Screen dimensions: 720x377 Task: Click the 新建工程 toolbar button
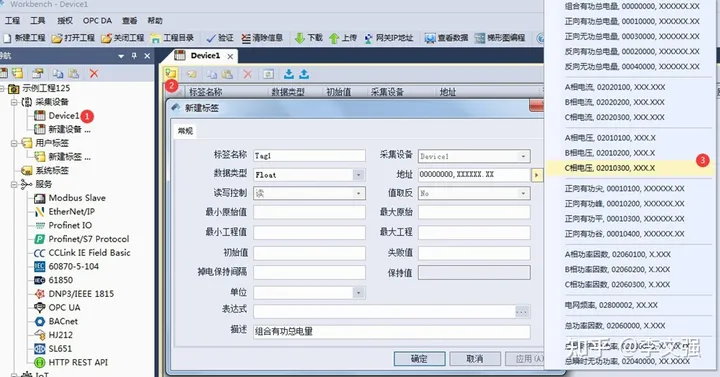[24, 38]
